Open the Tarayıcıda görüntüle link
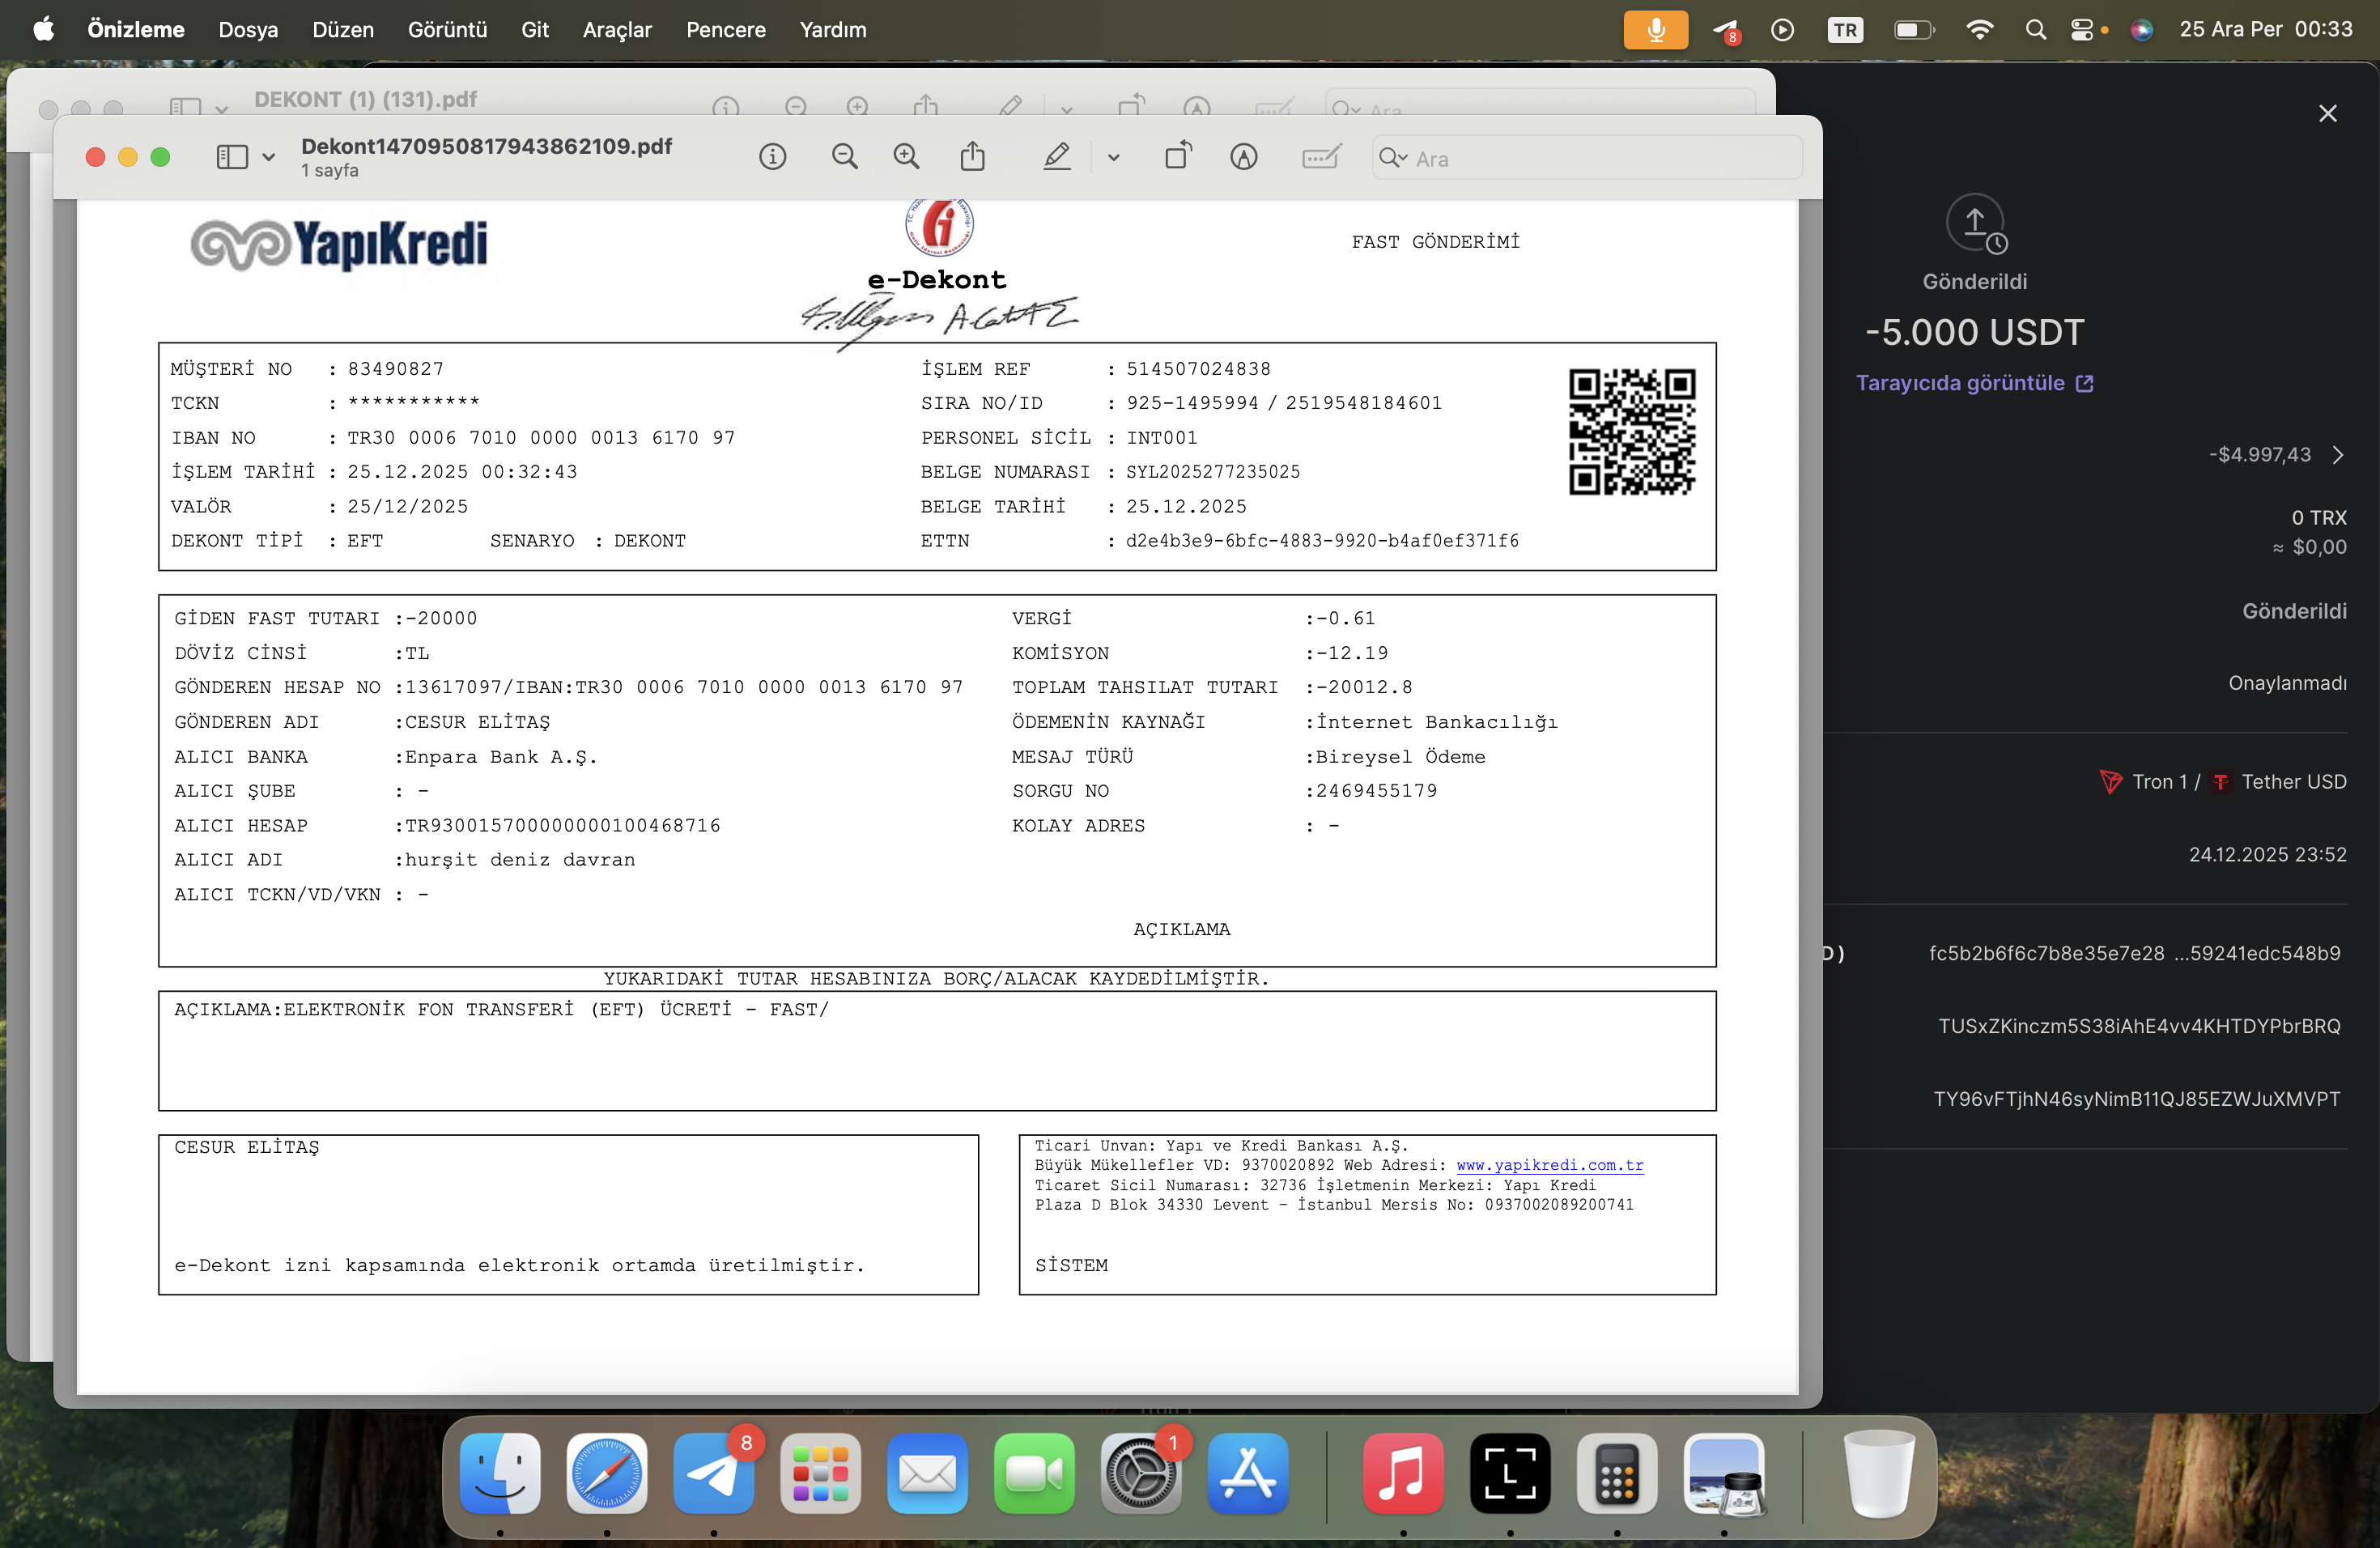Screen dimensions: 2380x1548 coord(1974,383)
